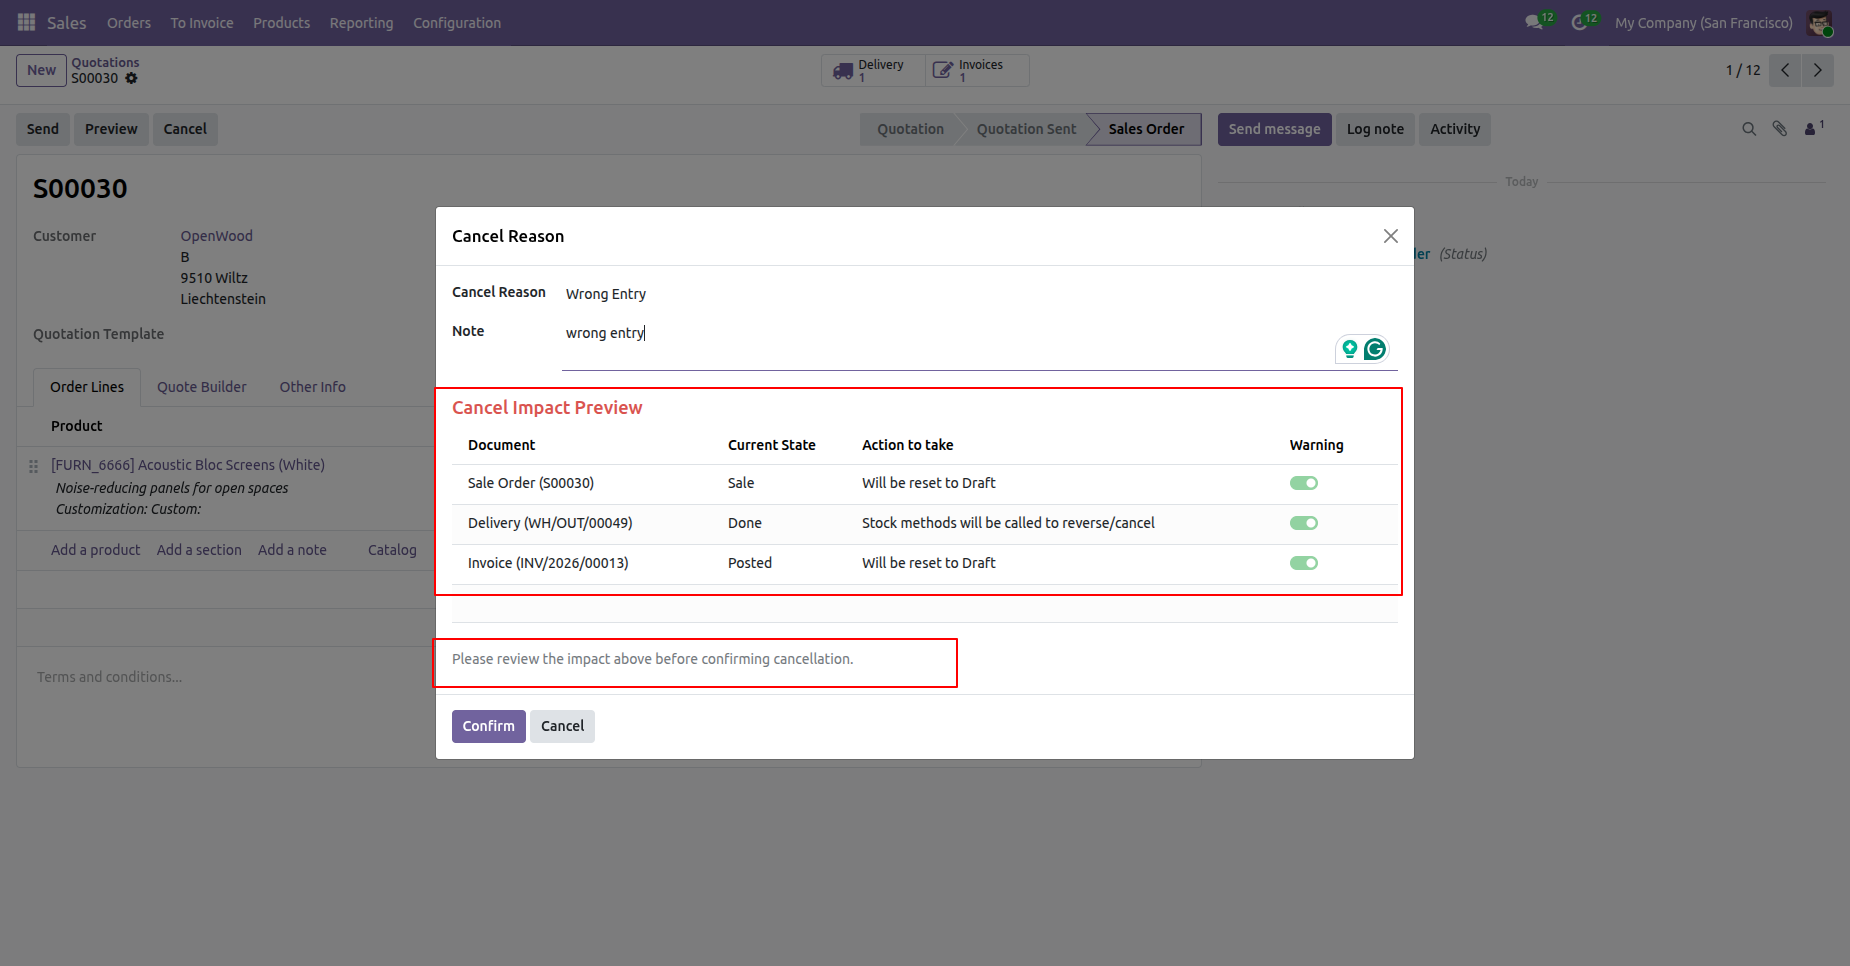Open the Cancel Reason dropdown field
Viewport: 1850px width, 966px height.
[x=979, y=294]
